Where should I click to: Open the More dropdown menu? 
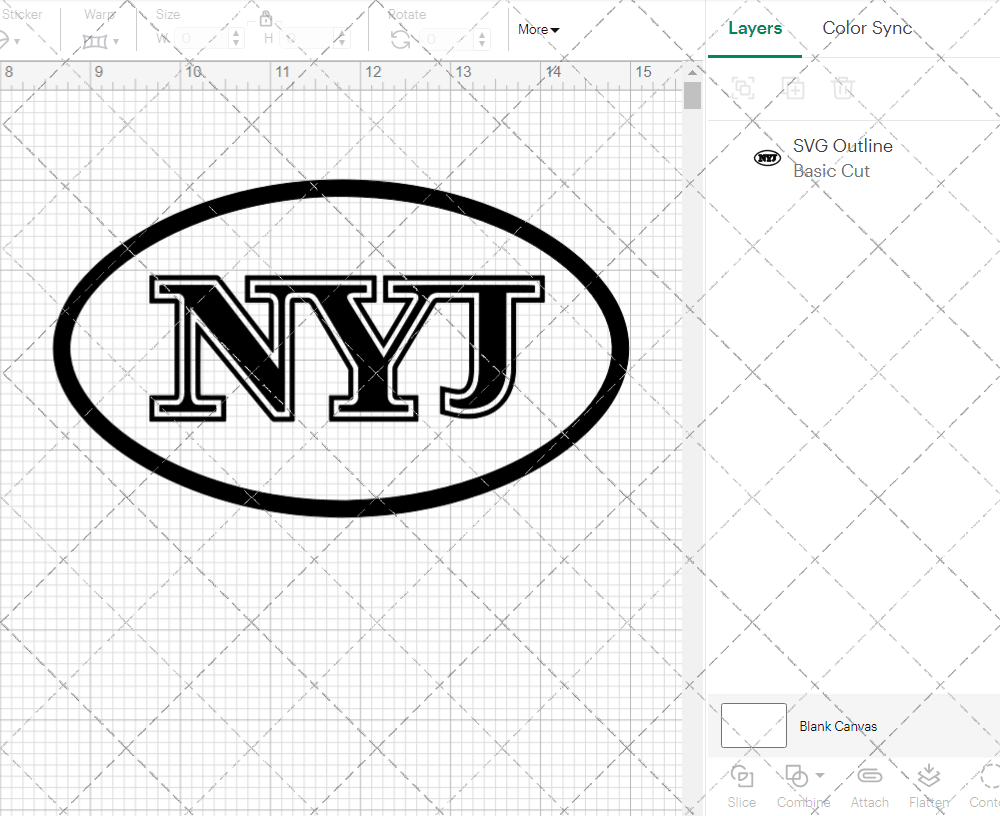tap(538, 29)
